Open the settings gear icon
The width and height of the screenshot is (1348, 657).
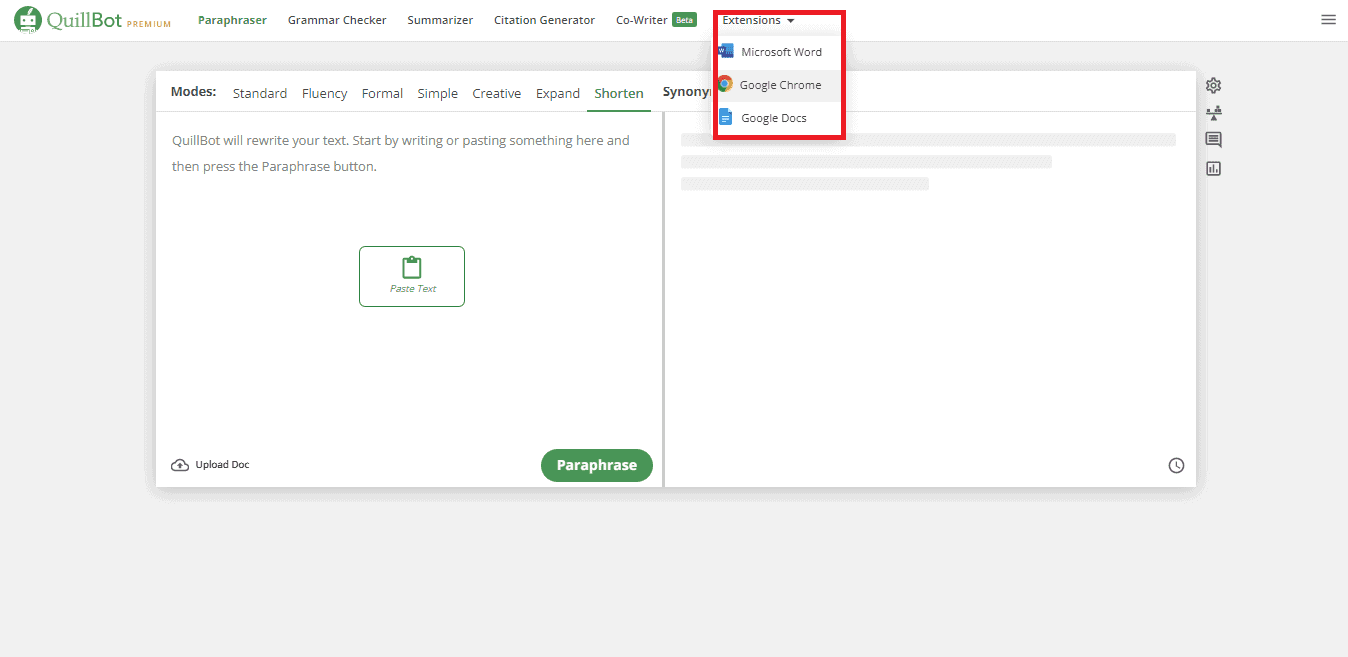click(1214, 86)
